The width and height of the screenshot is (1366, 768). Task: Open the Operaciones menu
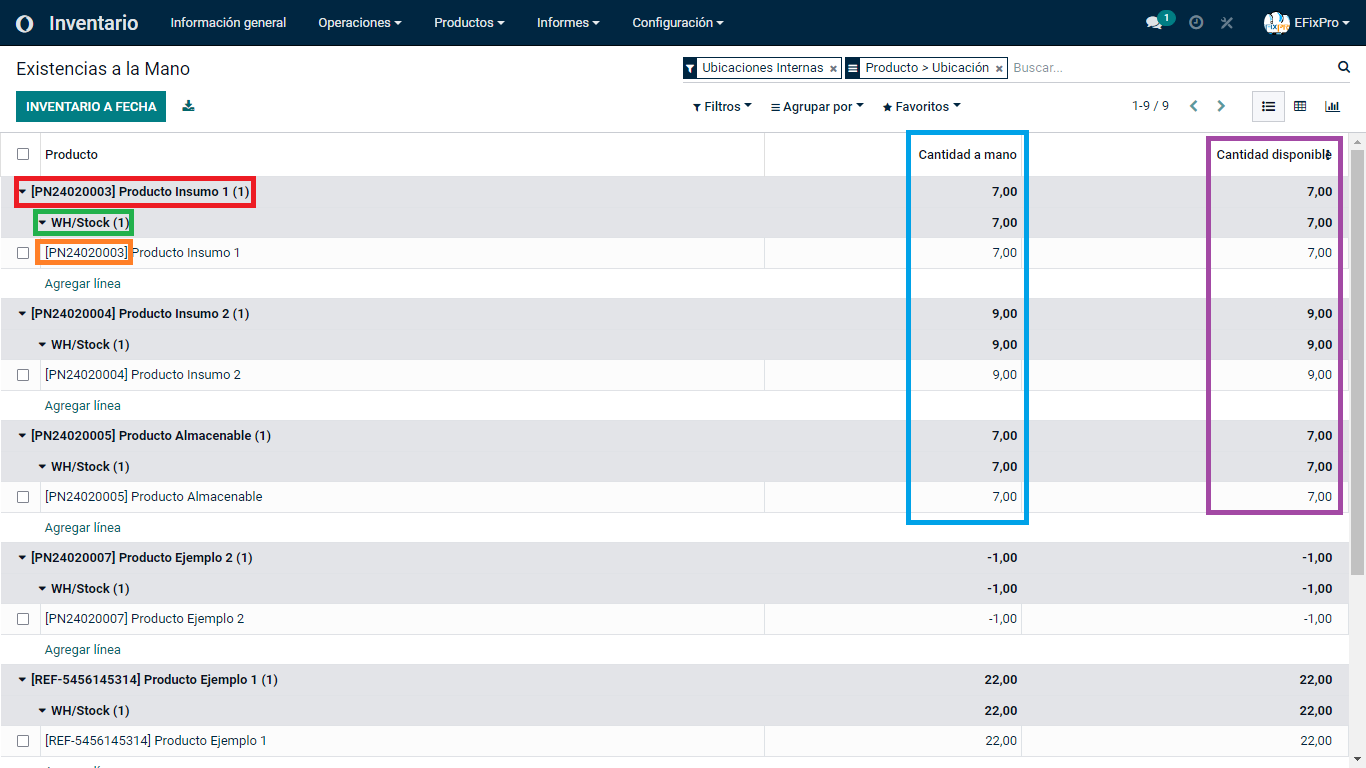click(x=359, y=23)
